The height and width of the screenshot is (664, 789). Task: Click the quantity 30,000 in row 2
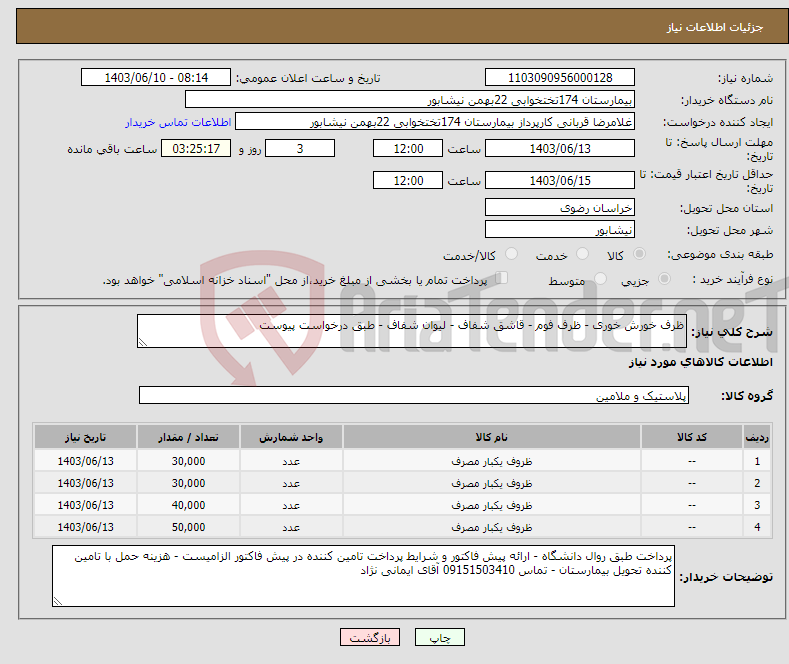(x=188, y=483)
